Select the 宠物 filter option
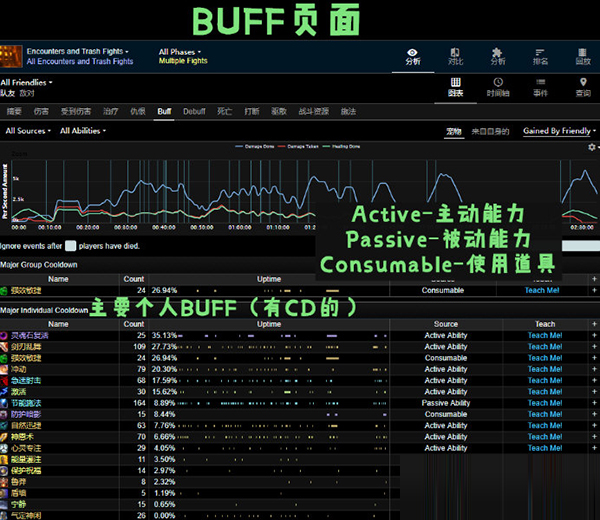This screenshot has width=600, height=520. (x=453, y=131)
